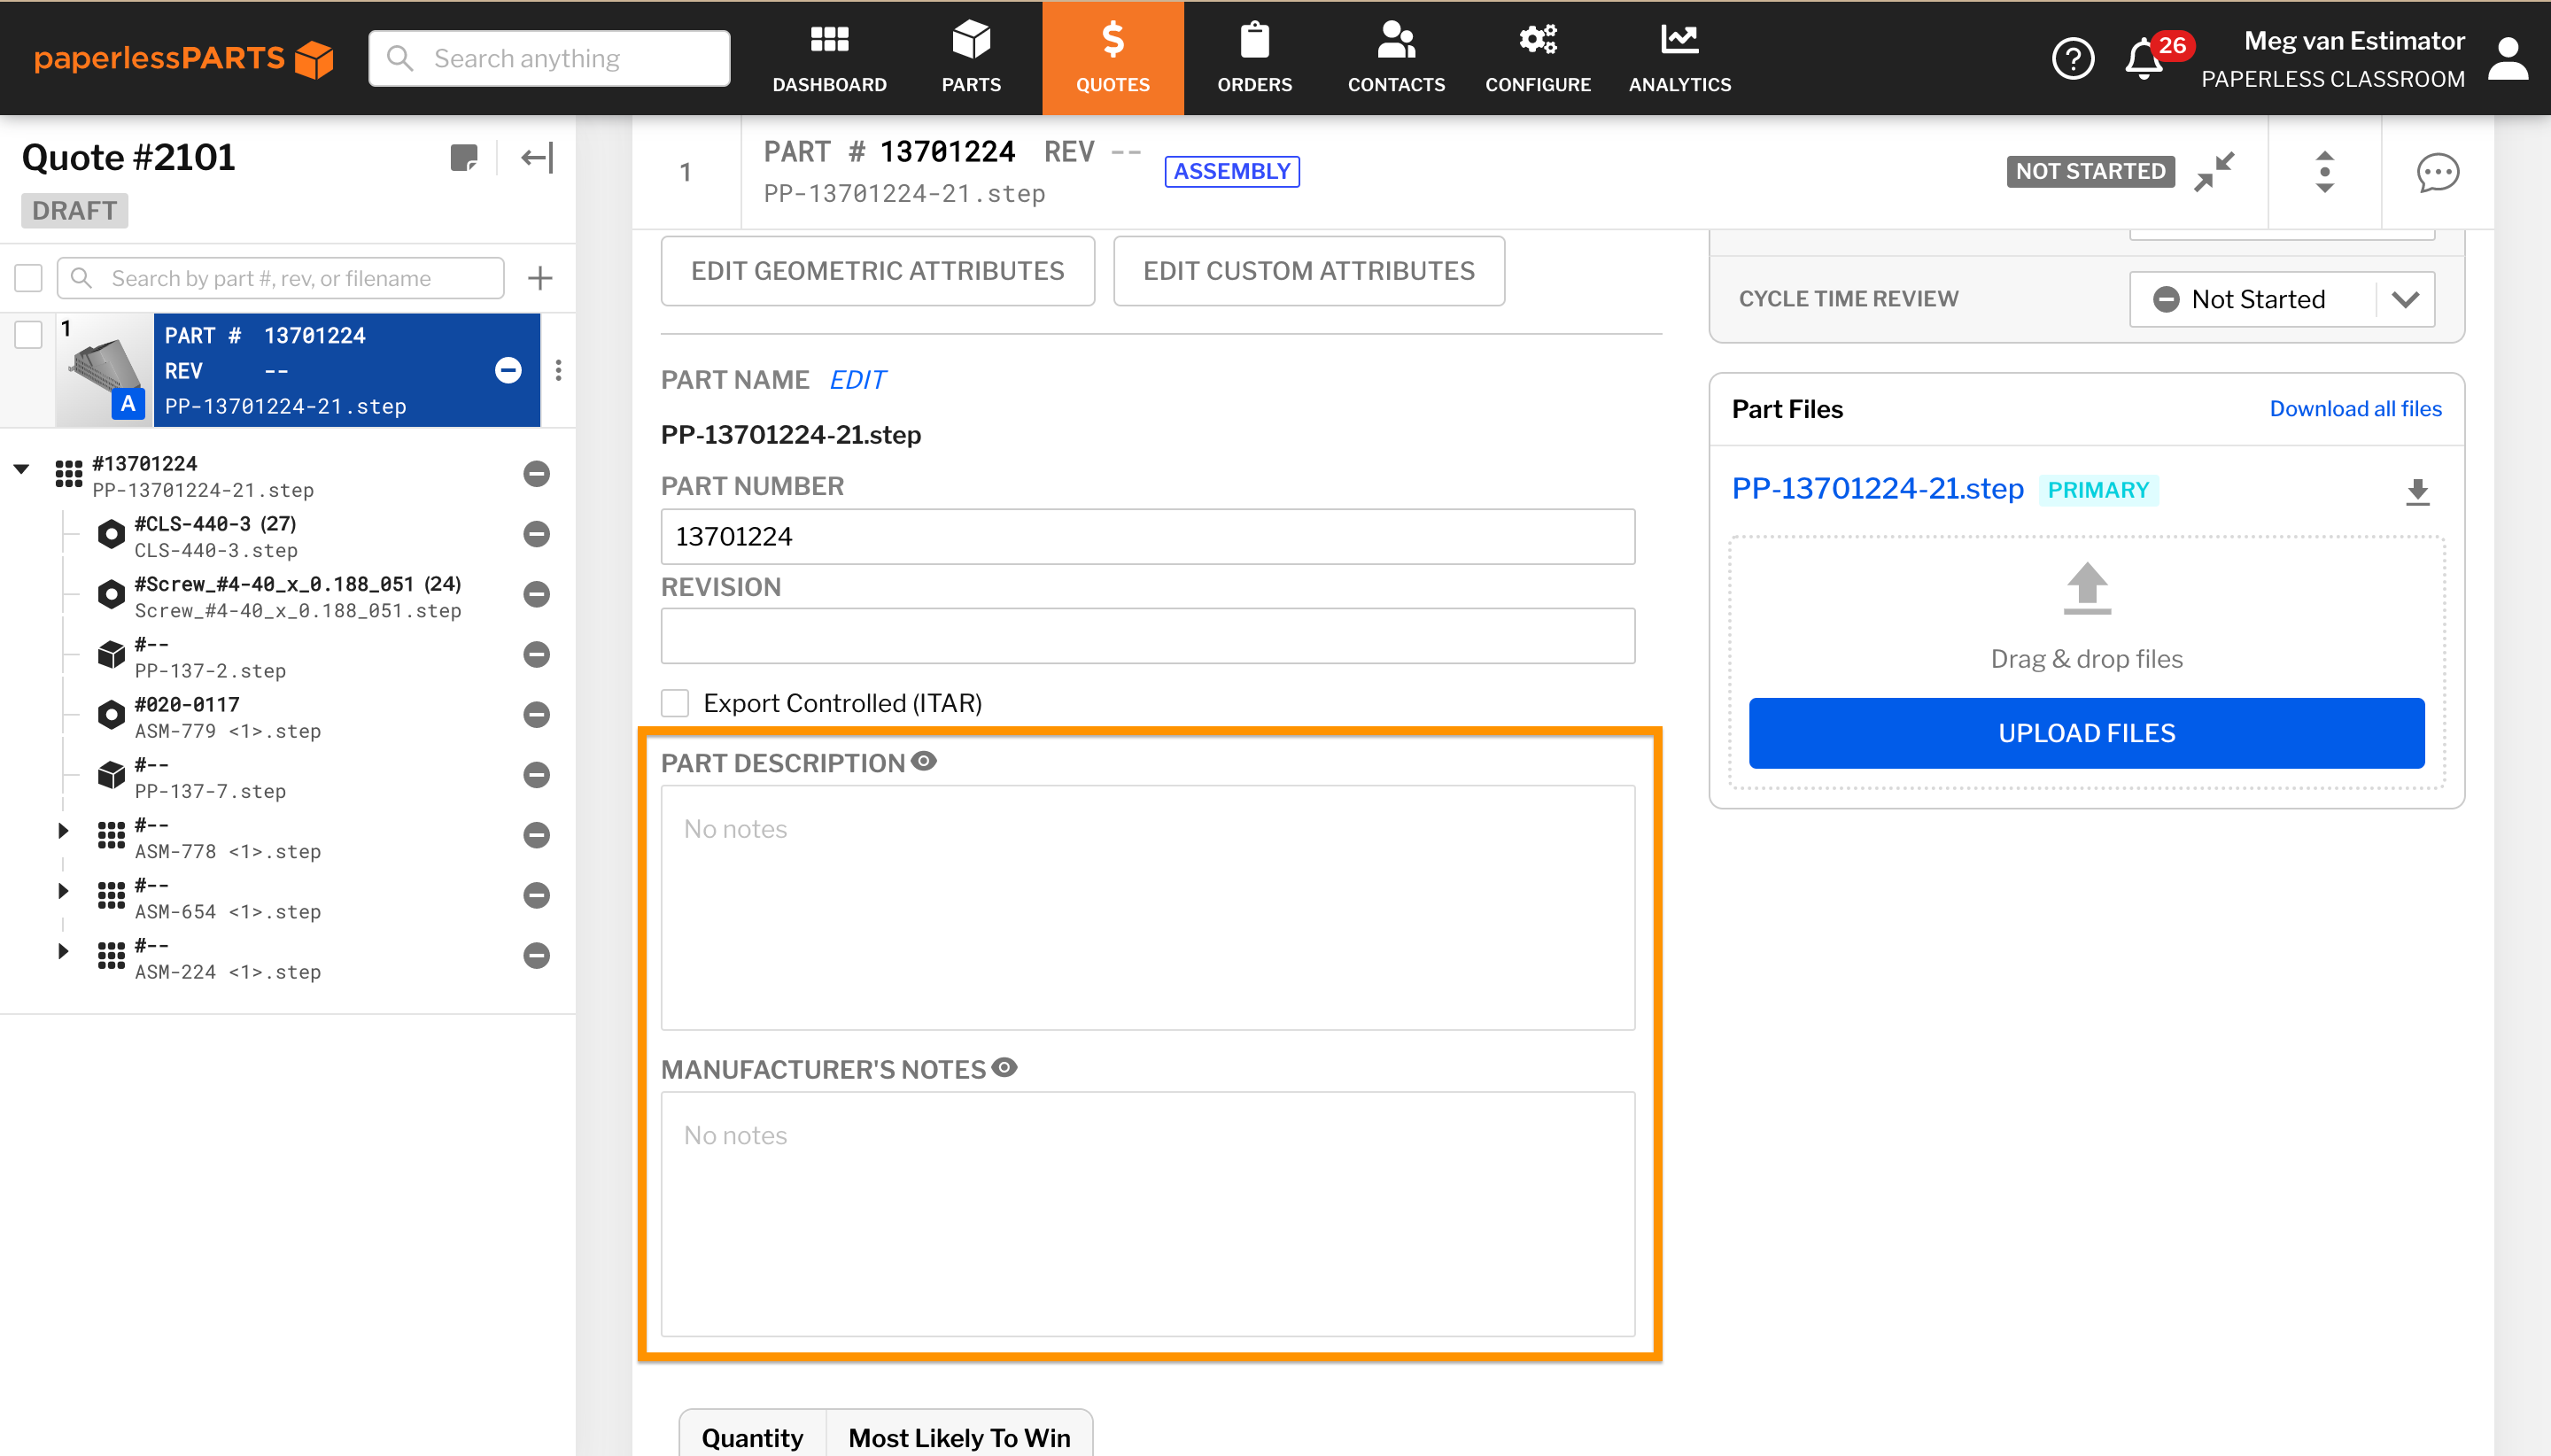Screen dimensions: 2551x1456
Task: Switch to Most Likely To Win tab
Action: (959, 1436)
